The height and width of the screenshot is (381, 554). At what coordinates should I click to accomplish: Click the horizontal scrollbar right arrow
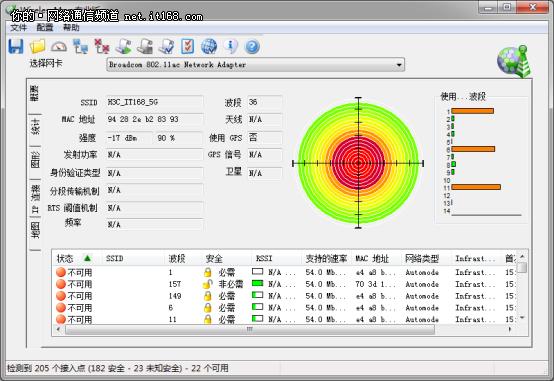(x=510, y=329)
